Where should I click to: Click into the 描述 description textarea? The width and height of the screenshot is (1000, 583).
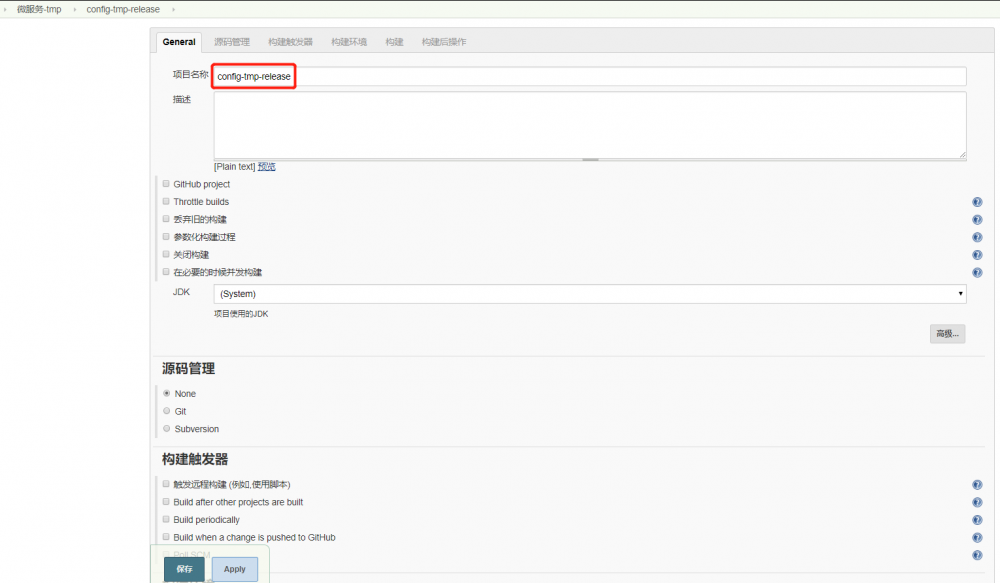coord(590,125)
